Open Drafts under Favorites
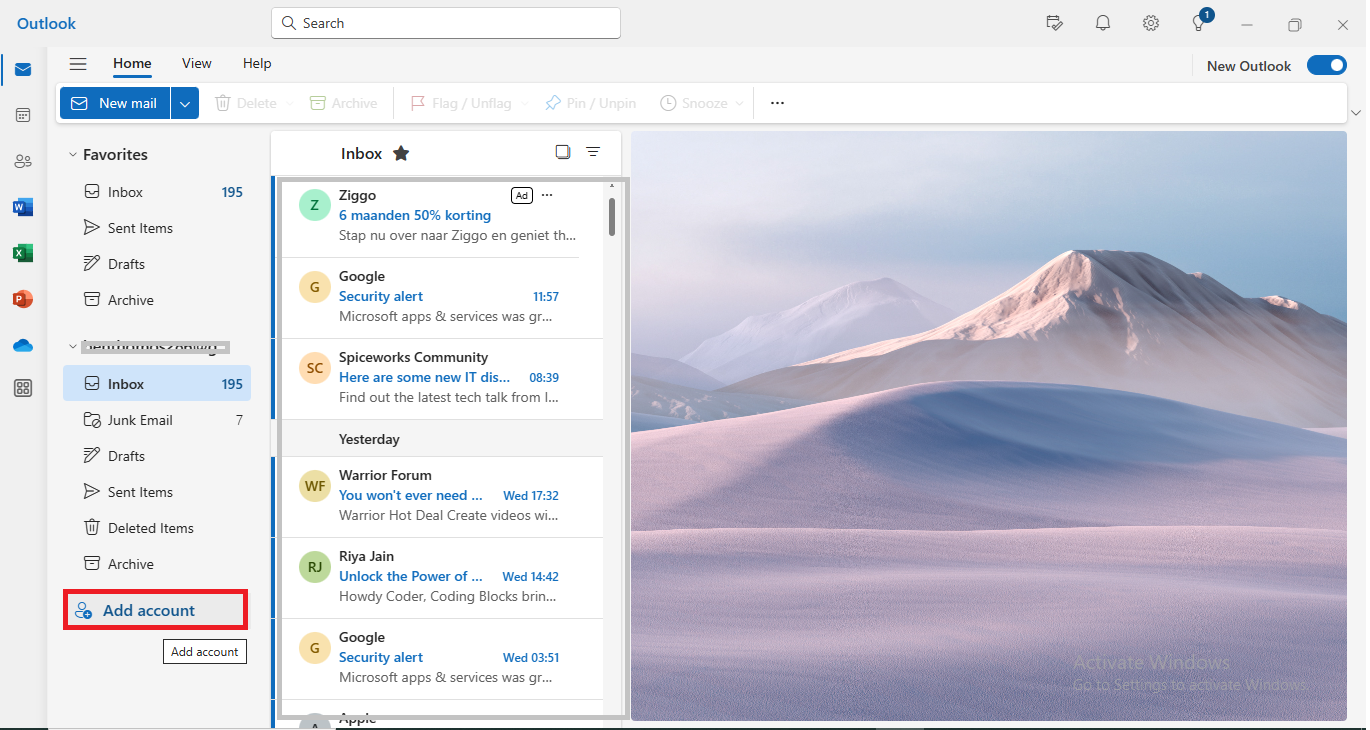1370x730 pixels. pyautogui.click(x=157, y=264)
